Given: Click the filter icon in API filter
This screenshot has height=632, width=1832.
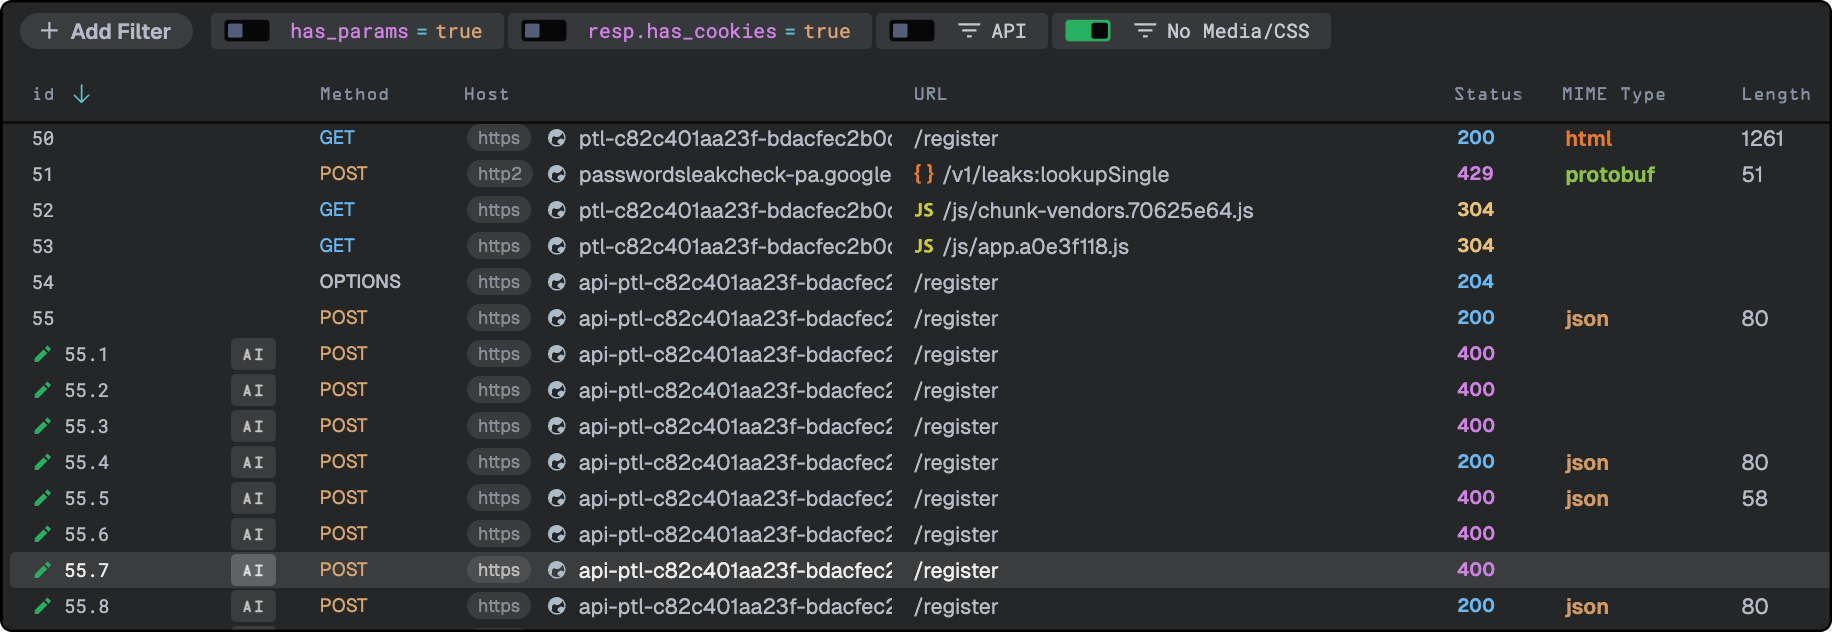Looking at the screenshot, I should (968, 31).
